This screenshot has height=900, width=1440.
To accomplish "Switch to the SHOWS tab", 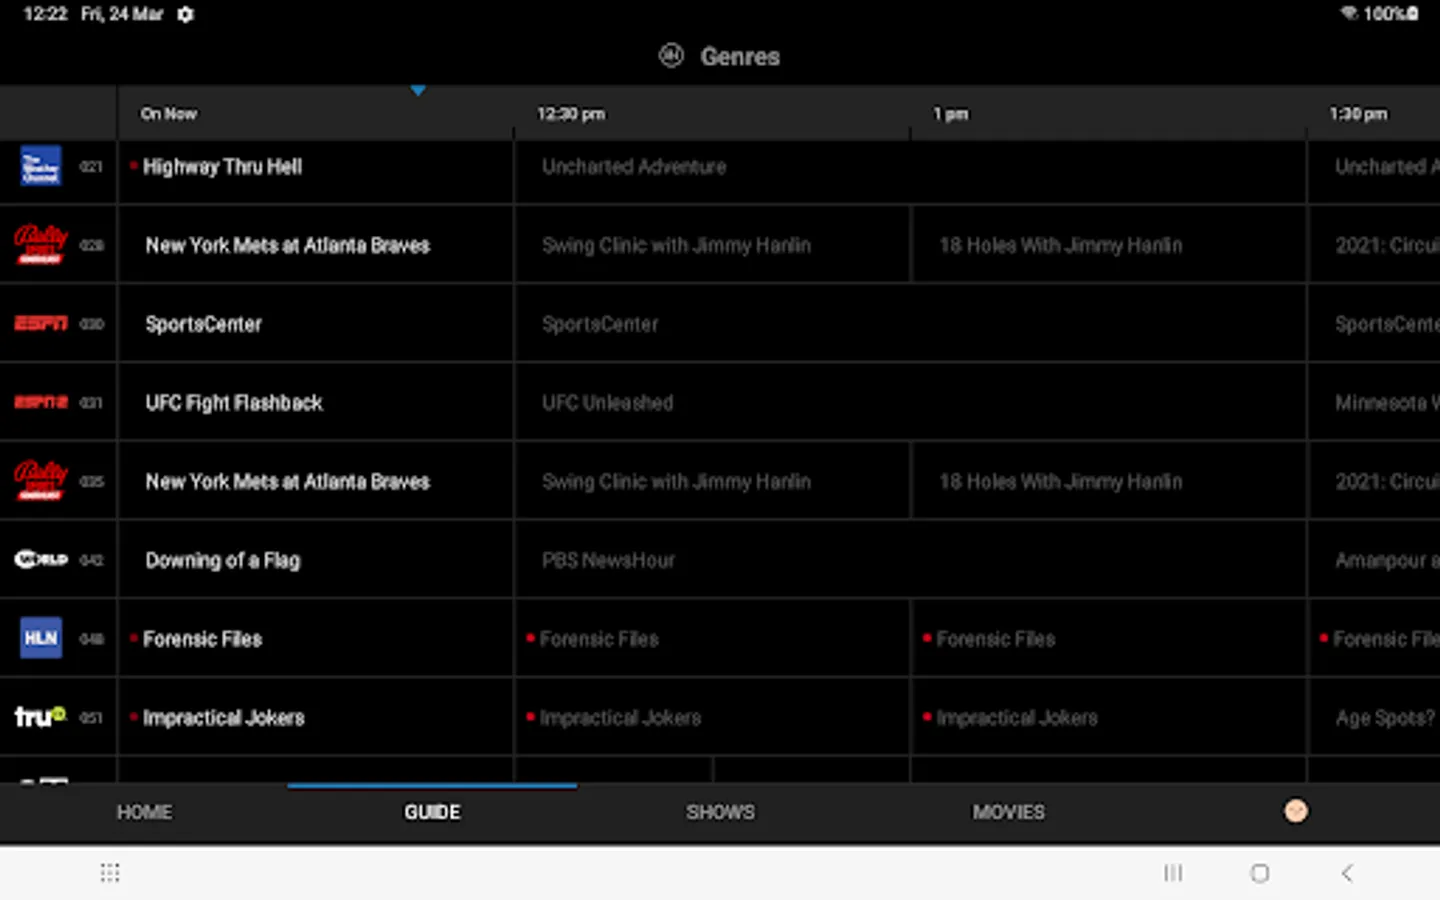I will point(720,812).
